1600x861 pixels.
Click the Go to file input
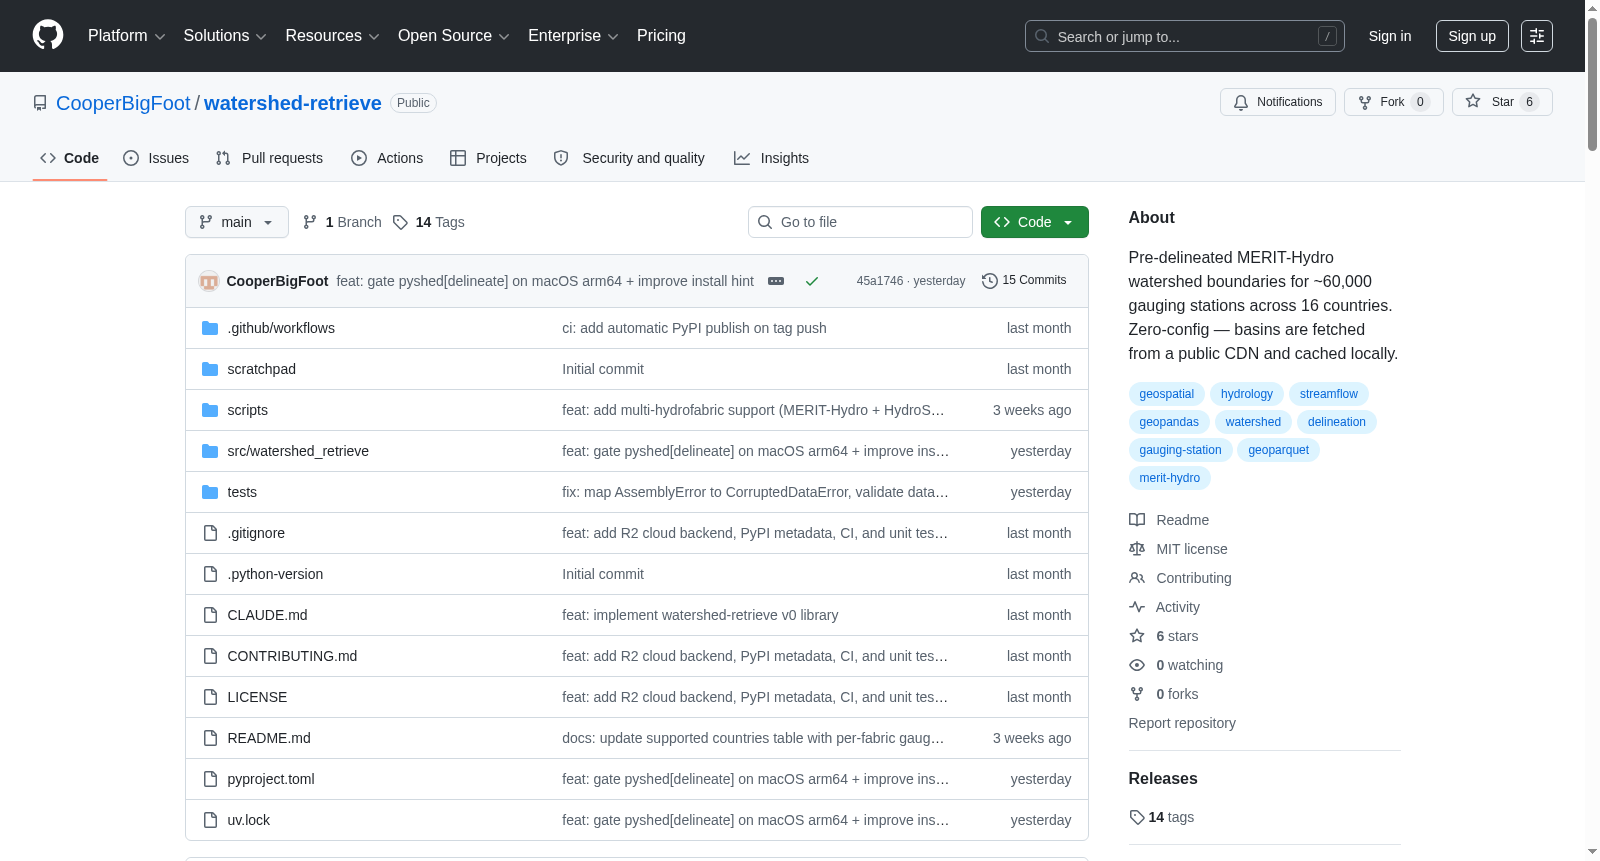click(x=860, y=222)
